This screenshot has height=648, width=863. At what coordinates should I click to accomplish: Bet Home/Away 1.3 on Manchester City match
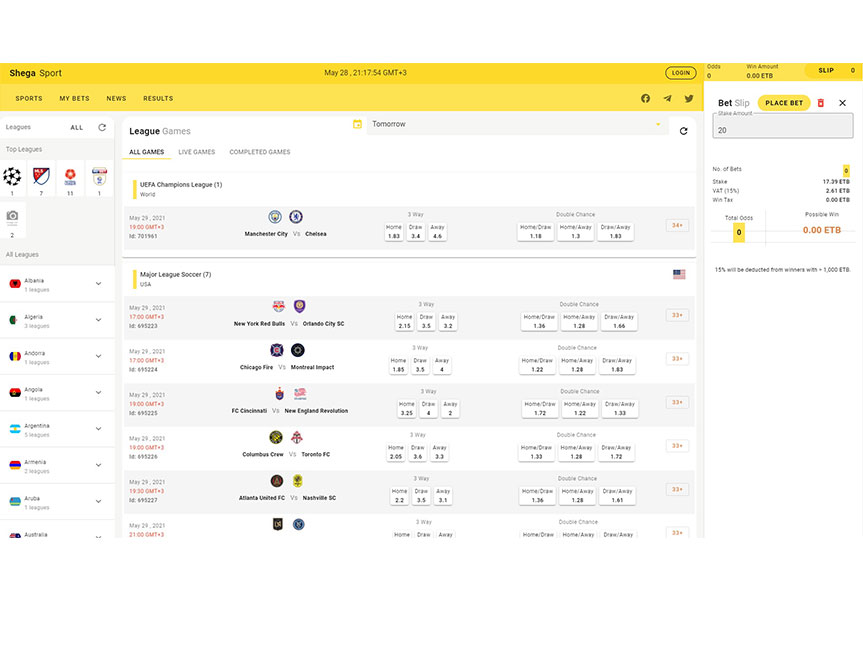pyautogui.click(x=576, y=232)
